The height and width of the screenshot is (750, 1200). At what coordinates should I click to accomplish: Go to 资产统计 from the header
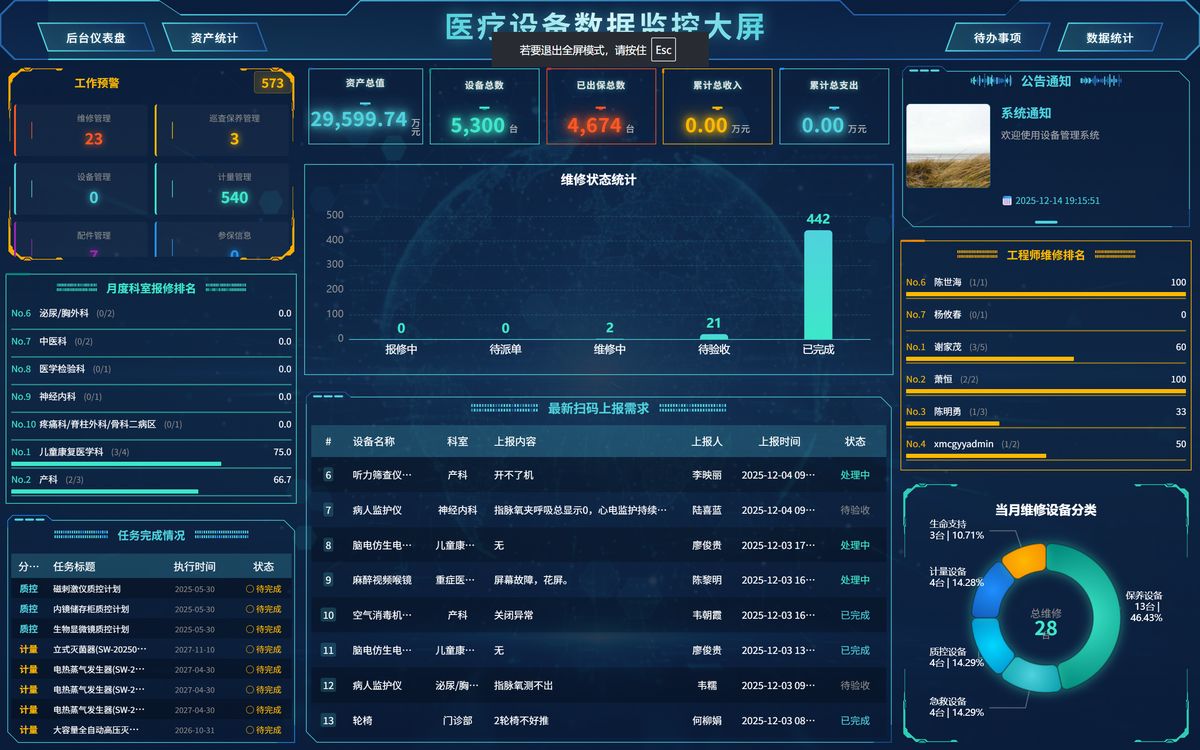tap(214, 38)
